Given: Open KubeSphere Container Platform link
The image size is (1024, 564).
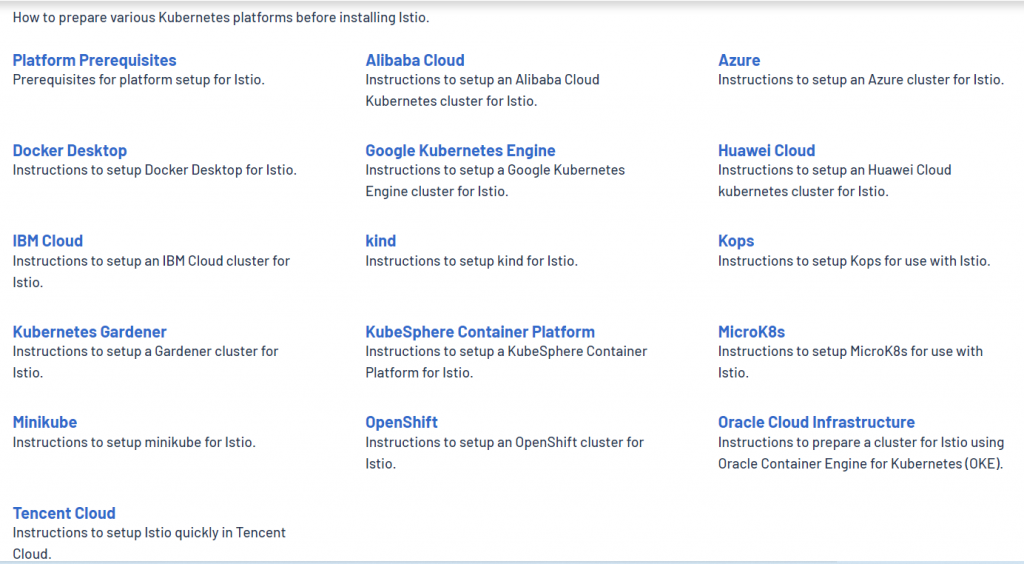Looking at the screenshot, I should (480, 332).
